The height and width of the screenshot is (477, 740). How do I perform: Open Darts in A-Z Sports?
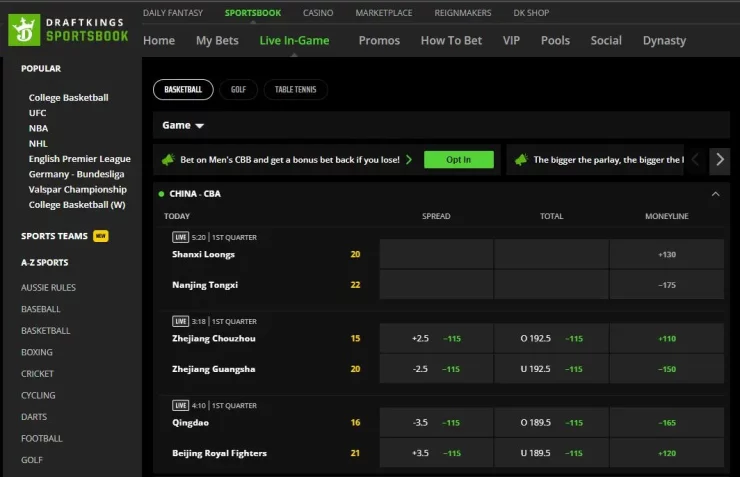34,417
